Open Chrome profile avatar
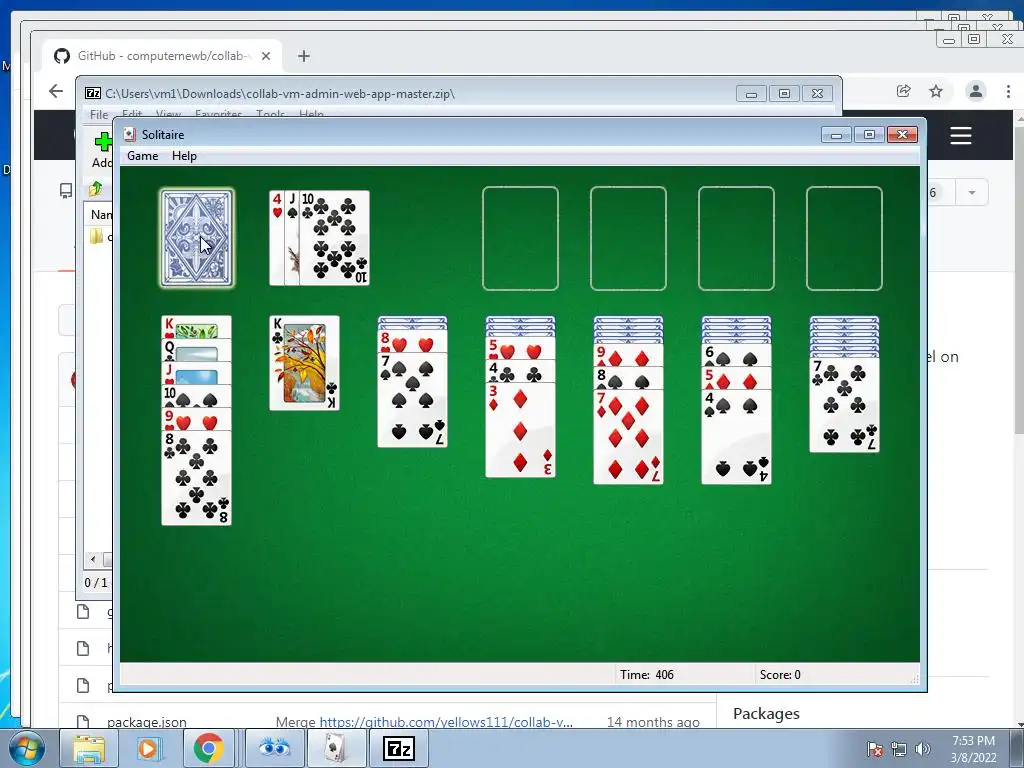The height and width of the screenshot is (768, 1024). pyautogui.click(x=976, y=91)
